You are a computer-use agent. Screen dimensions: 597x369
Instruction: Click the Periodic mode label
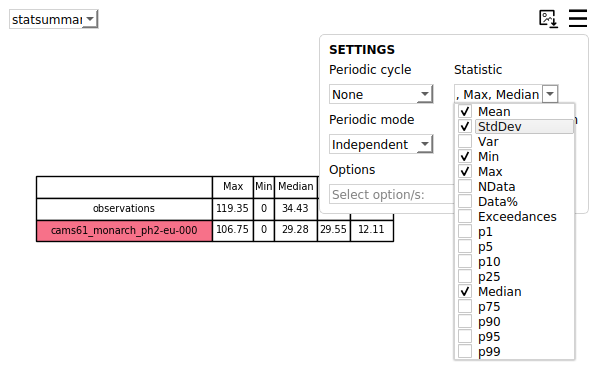[x=372, y=120]
